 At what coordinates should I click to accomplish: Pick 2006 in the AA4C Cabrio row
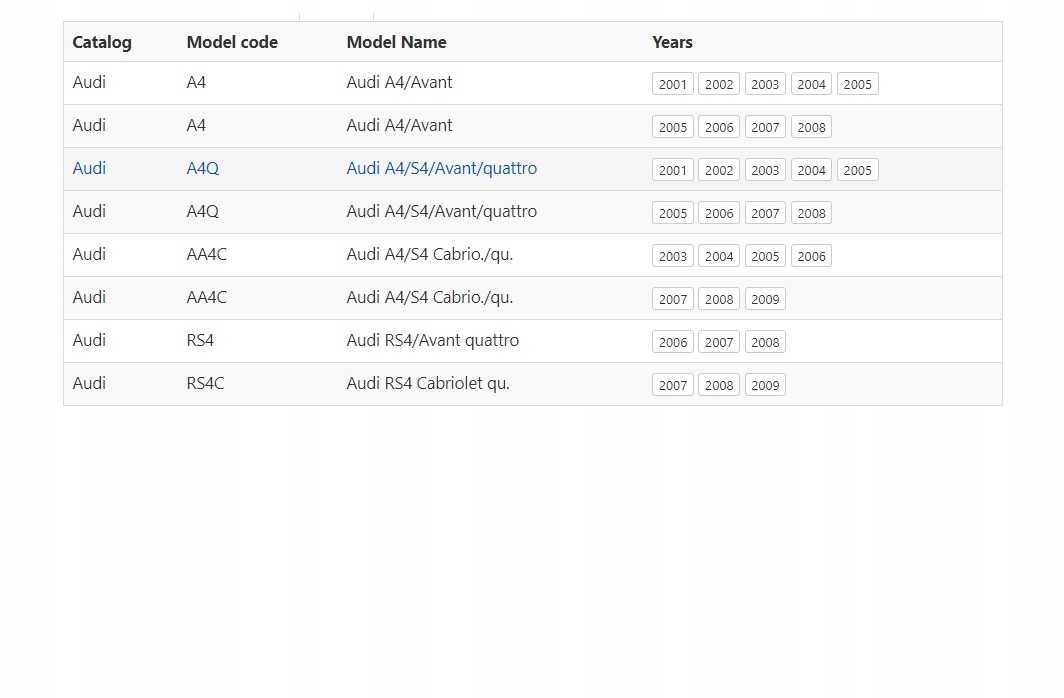[811, 256]
